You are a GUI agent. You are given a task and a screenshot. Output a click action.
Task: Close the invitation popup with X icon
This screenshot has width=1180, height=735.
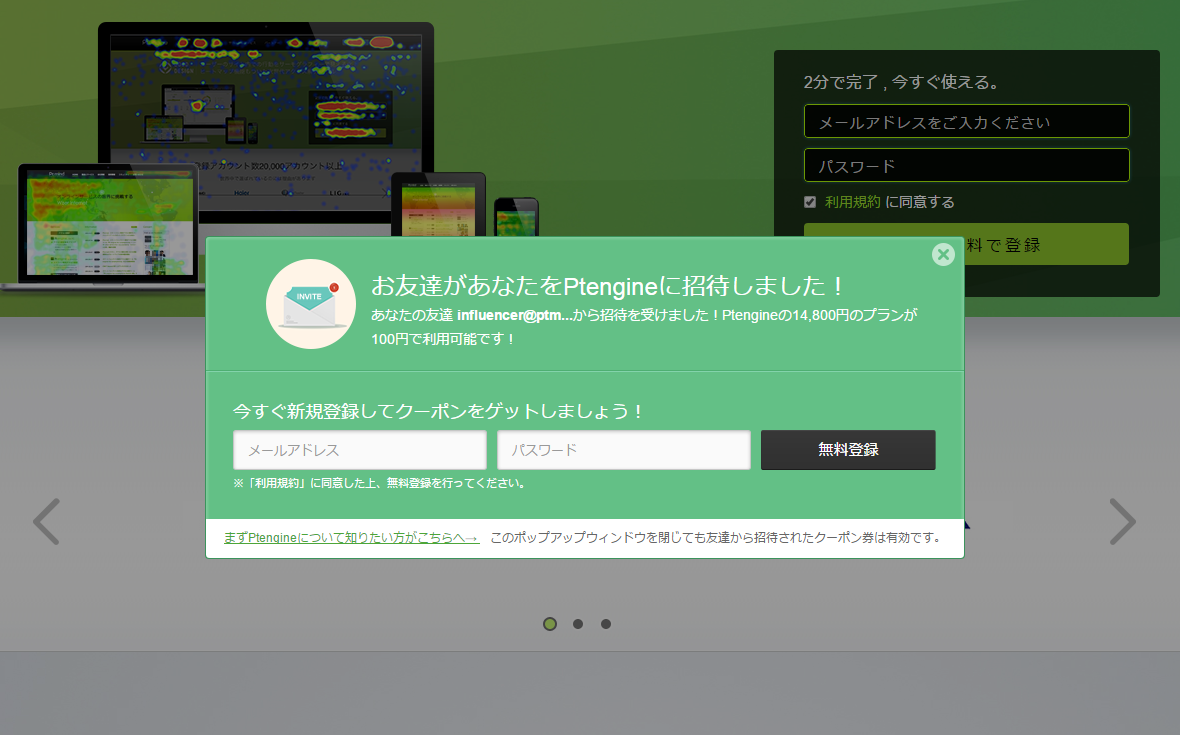tap(943, 254)
